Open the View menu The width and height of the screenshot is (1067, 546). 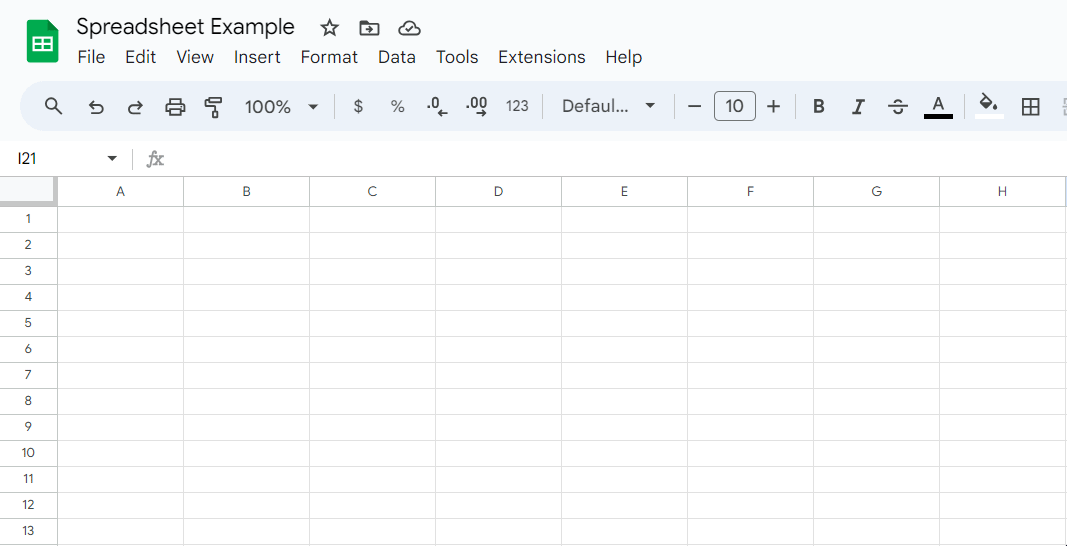point(195,57)
